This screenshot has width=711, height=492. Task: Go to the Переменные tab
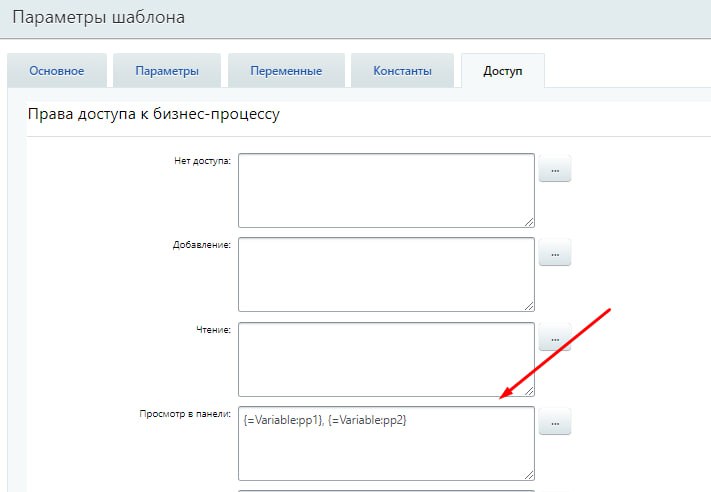(286, 71)
